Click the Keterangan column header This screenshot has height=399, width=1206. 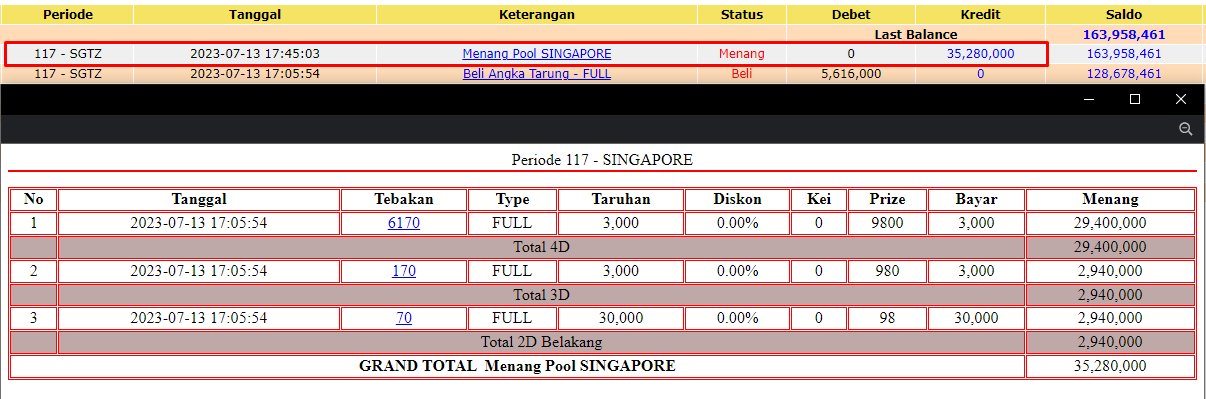coord(537,15)
